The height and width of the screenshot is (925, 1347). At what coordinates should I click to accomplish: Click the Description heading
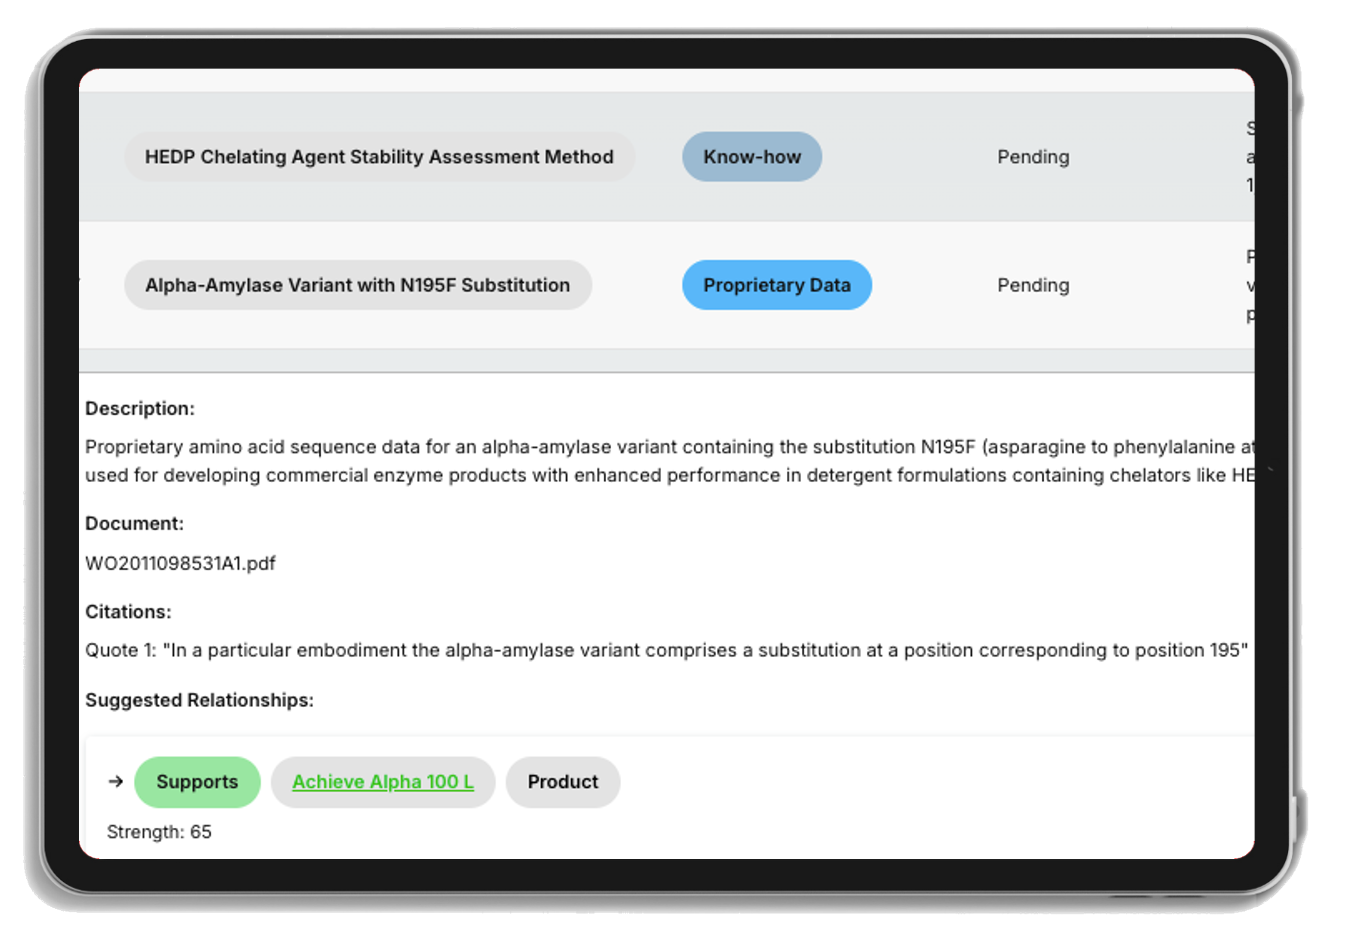[140, 408]
